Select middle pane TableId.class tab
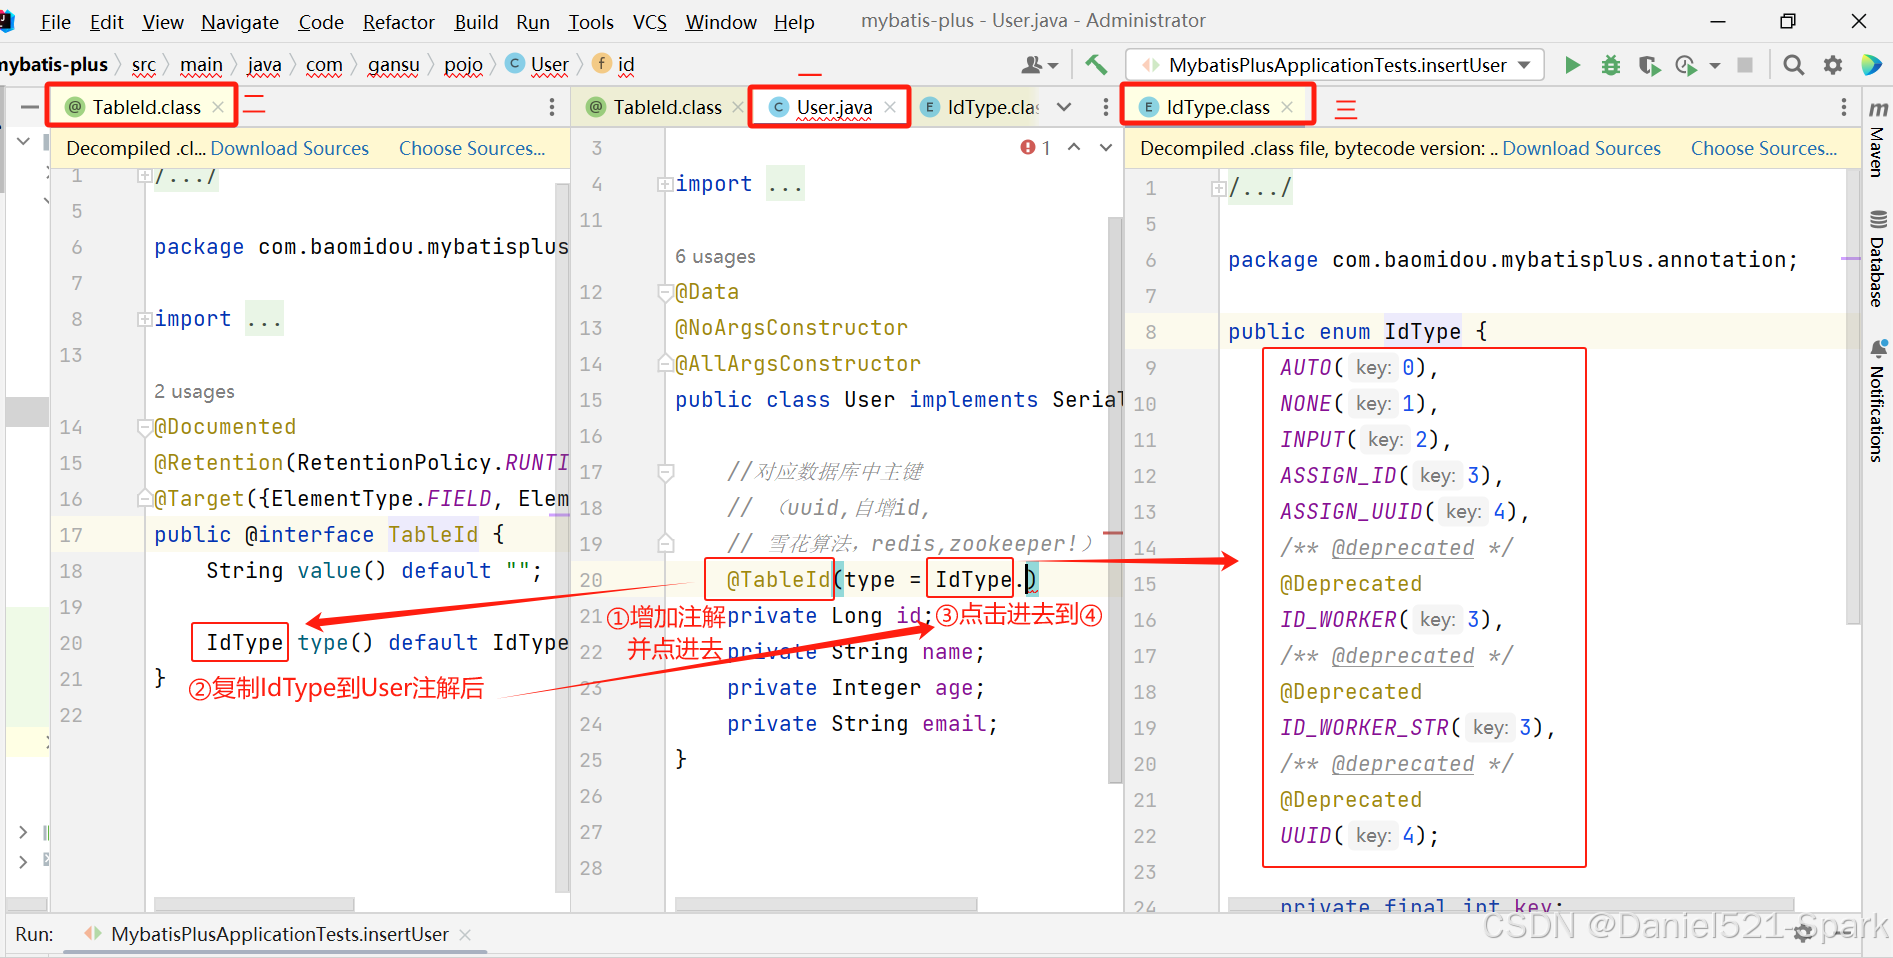 [x=664, y=107]
